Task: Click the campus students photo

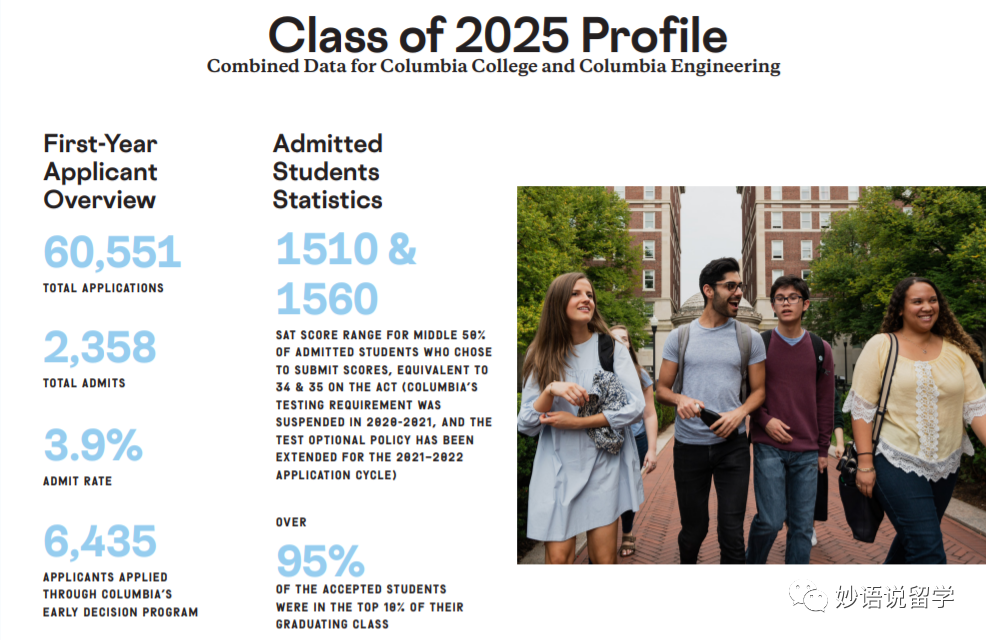Action: pyautogui.click(x=751, y=375)
